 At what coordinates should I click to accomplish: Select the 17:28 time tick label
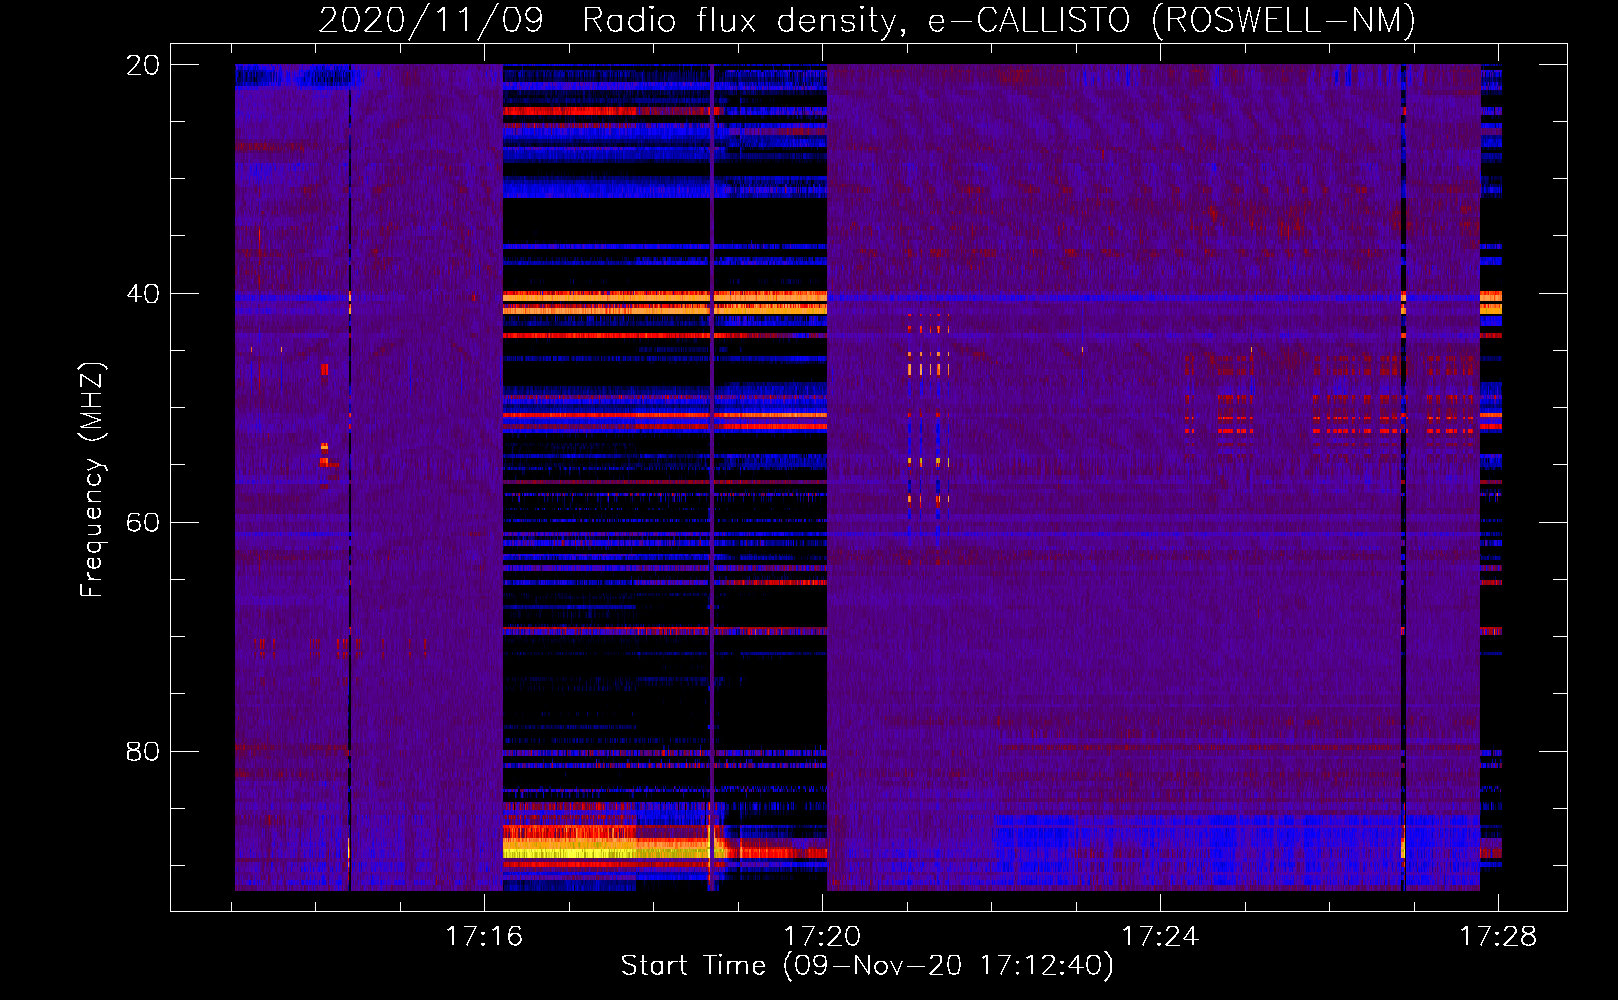tap(1497, 937)
